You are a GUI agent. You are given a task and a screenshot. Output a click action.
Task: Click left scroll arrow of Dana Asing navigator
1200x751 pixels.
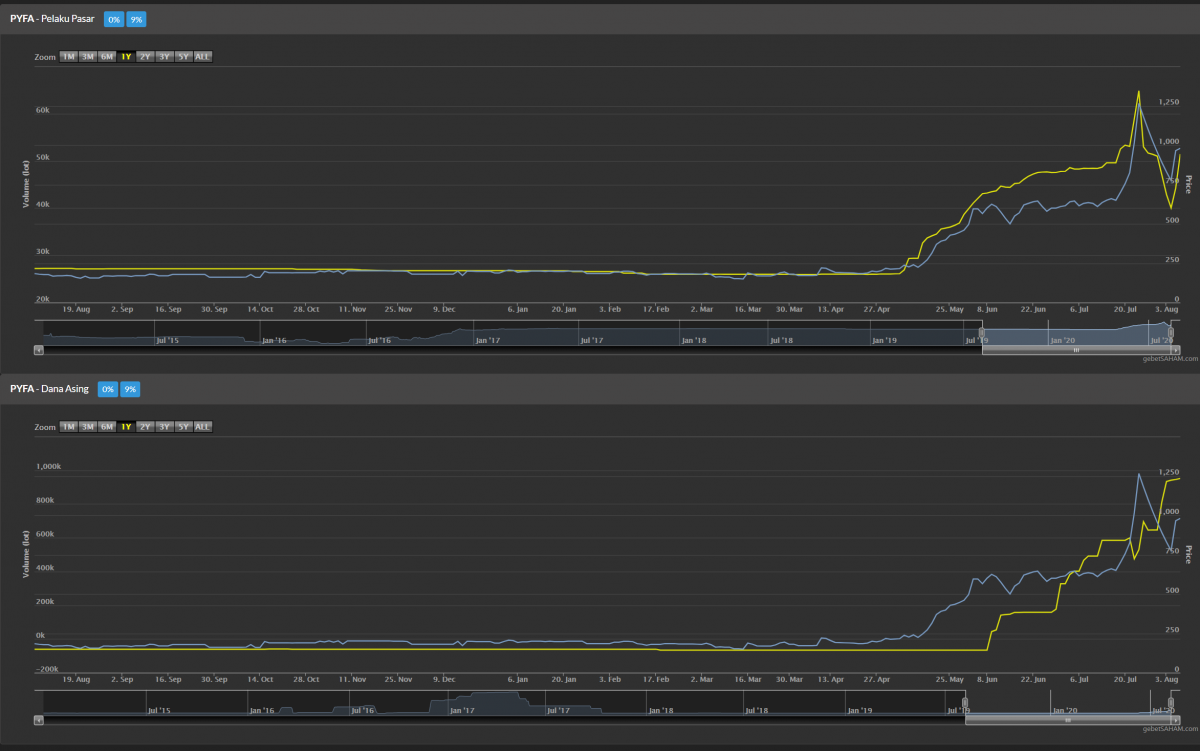39,720
